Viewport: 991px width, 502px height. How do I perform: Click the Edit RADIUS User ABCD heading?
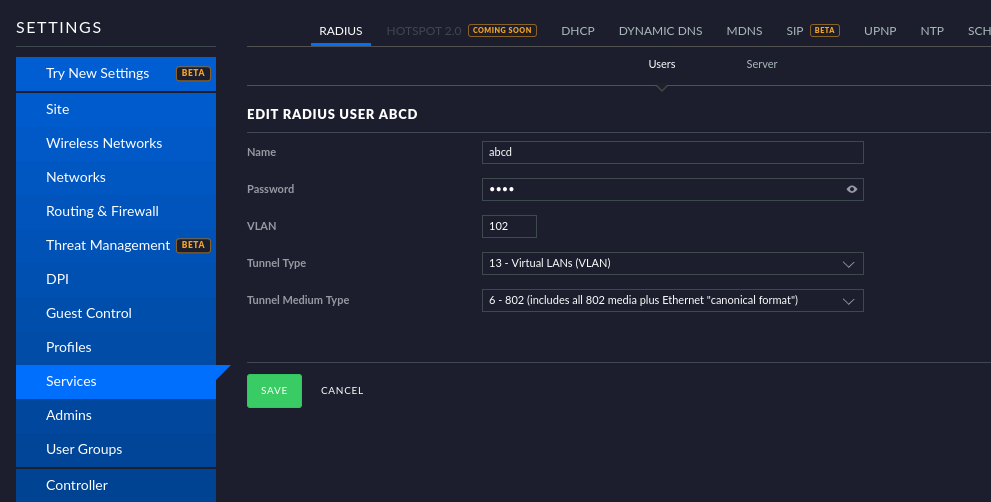coord(332,114)
